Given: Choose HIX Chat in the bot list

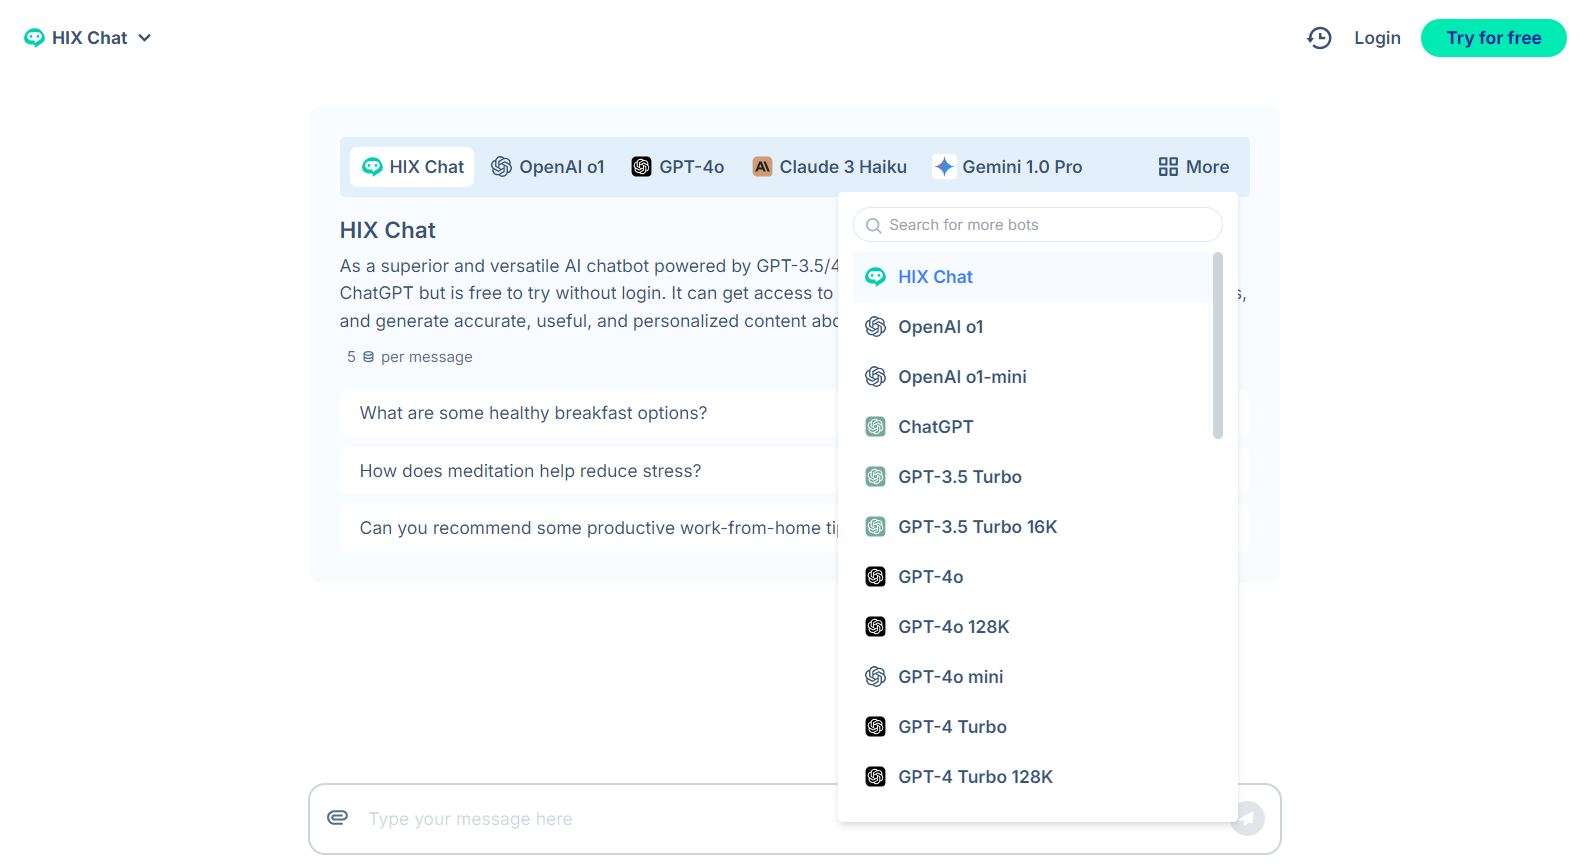Looking at the screenshot, I should (x=1032, y=277).
